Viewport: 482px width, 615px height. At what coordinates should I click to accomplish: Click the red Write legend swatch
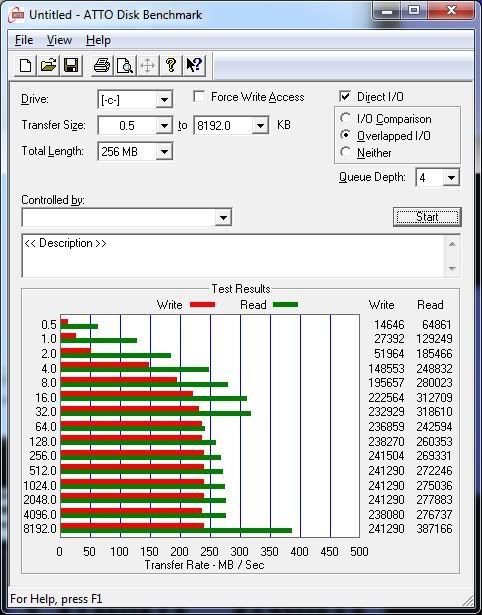pos(202,304)
